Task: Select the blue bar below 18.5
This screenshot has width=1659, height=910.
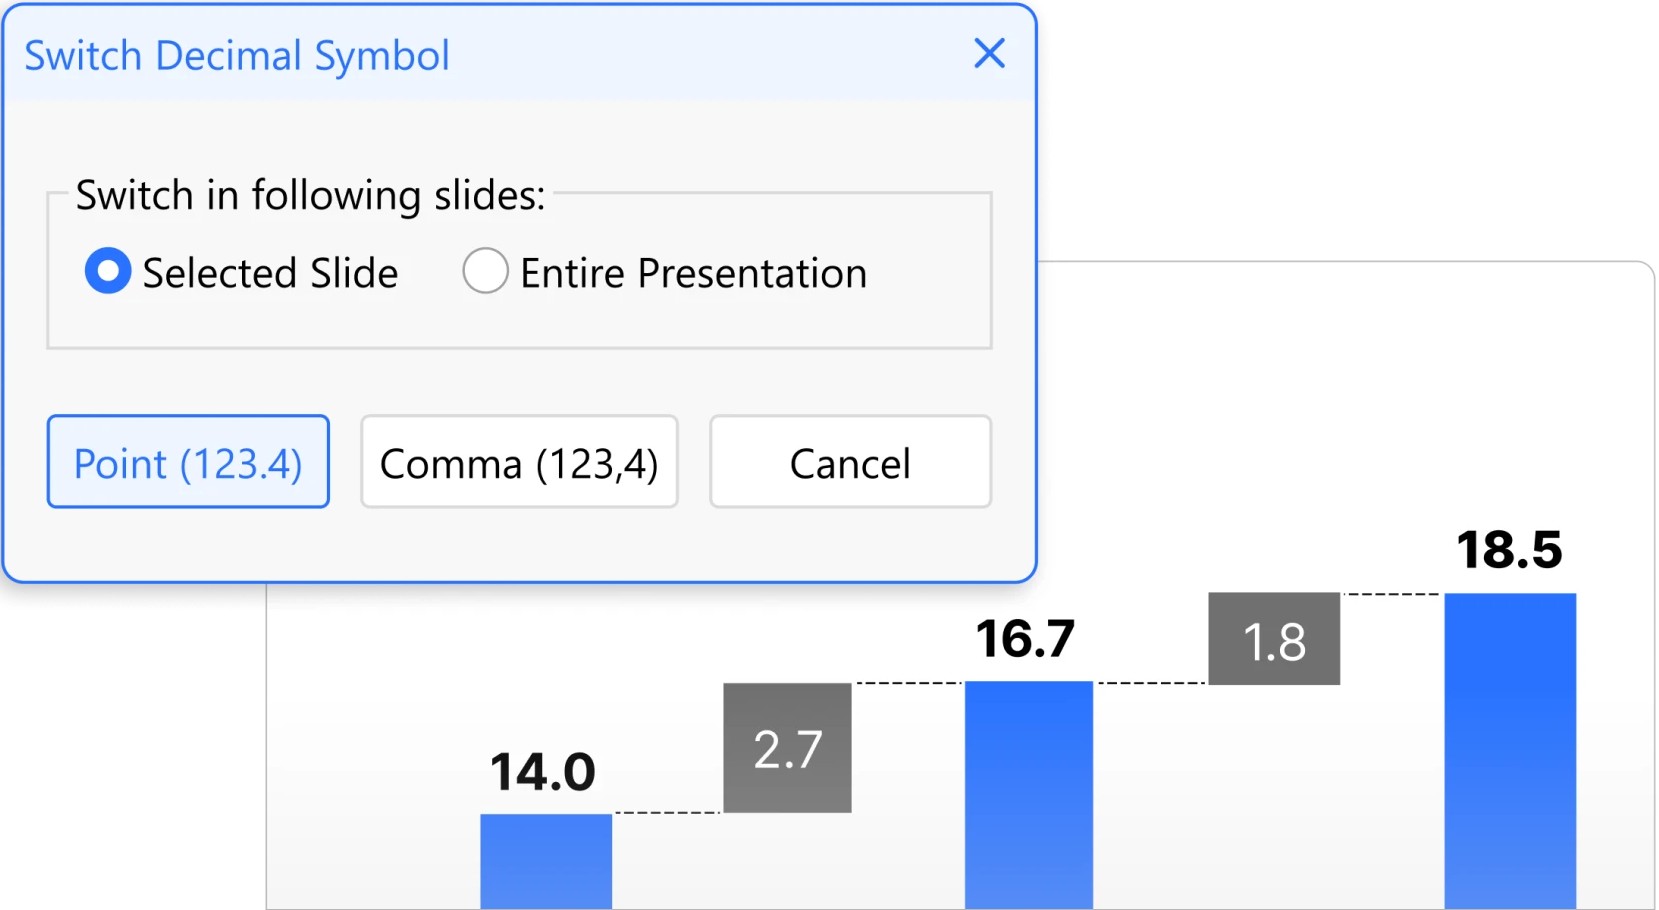Action: [1510, 750]
